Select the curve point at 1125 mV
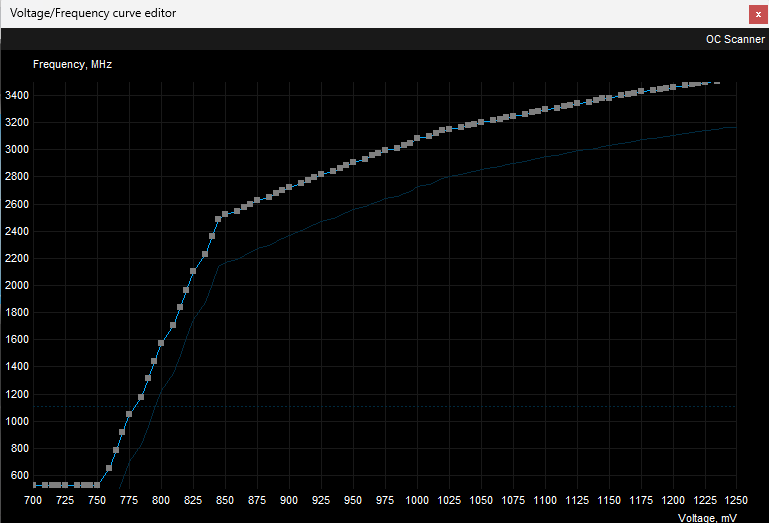 [x=577, y=103]
